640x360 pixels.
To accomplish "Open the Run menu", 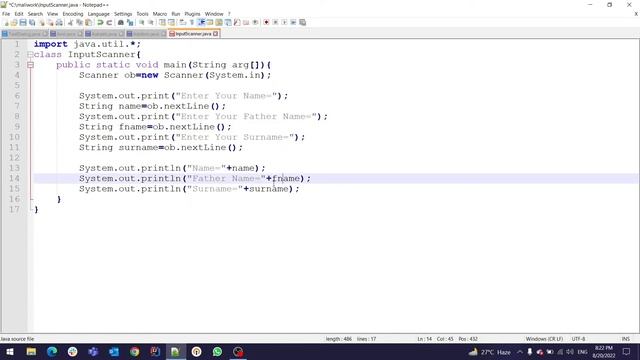I will 176,14.
